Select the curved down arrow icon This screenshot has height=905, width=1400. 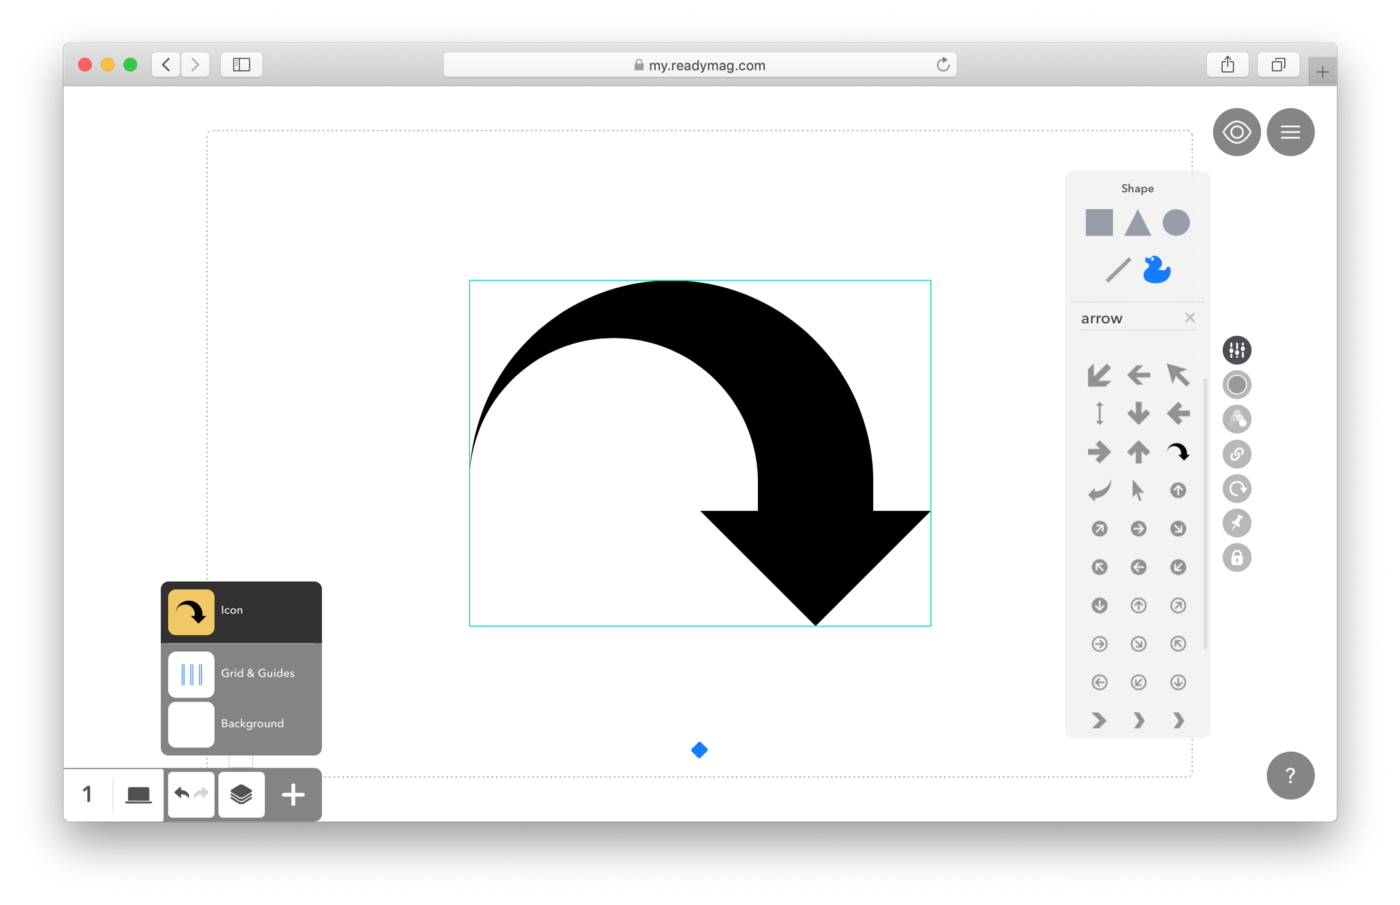click(x=1177, y=452)
